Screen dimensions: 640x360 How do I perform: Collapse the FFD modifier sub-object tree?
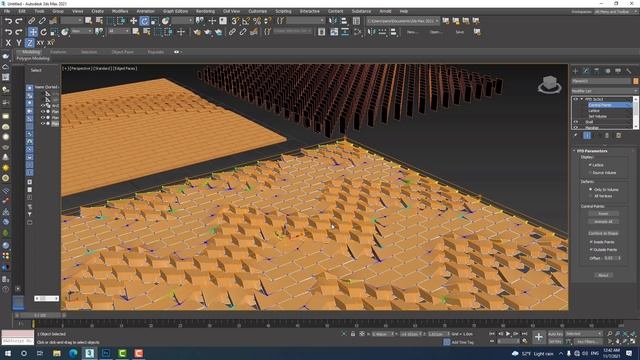point(582,99)
